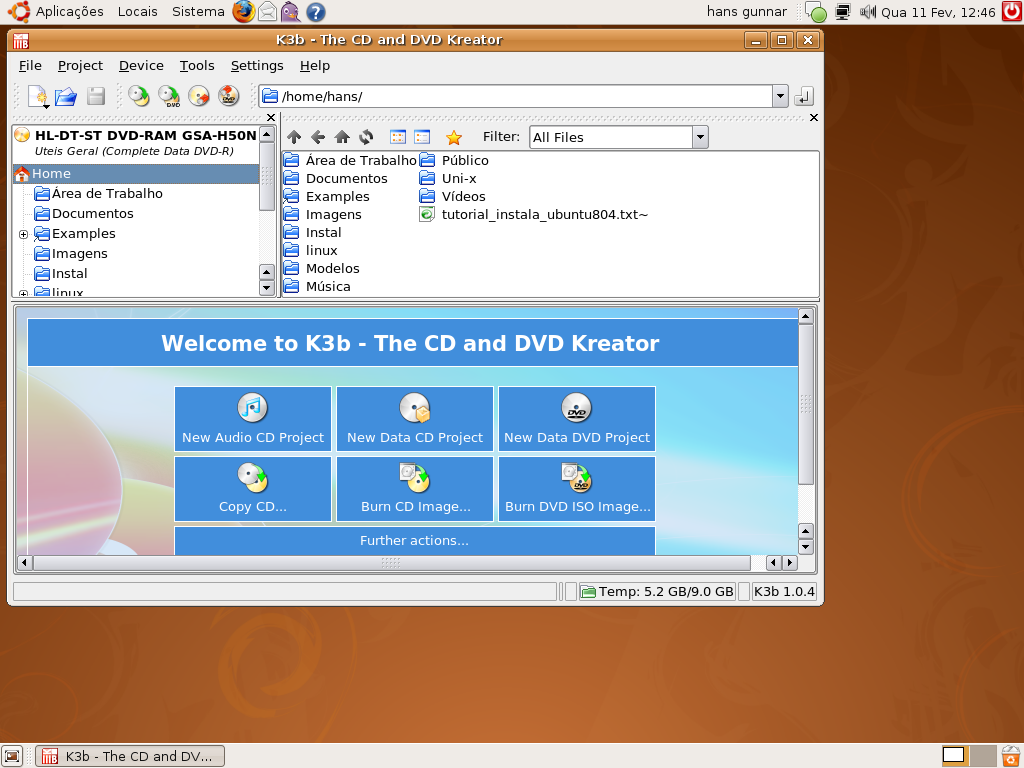Click the K3b 1.0.4 version label
This screenshot has width=1024, height=768.
(x=784, y=592)
